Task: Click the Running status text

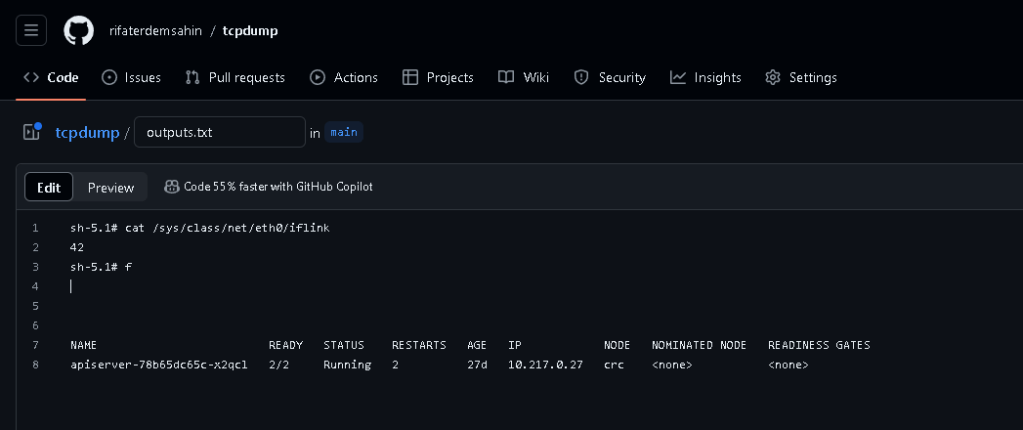Action: coord(347,365)
